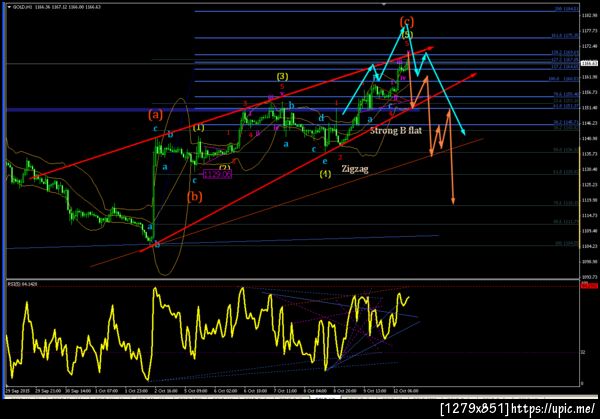Select the orange (c) wave label
The width and height of the screenshot is (600, 419).
click(x=407, y=21)
